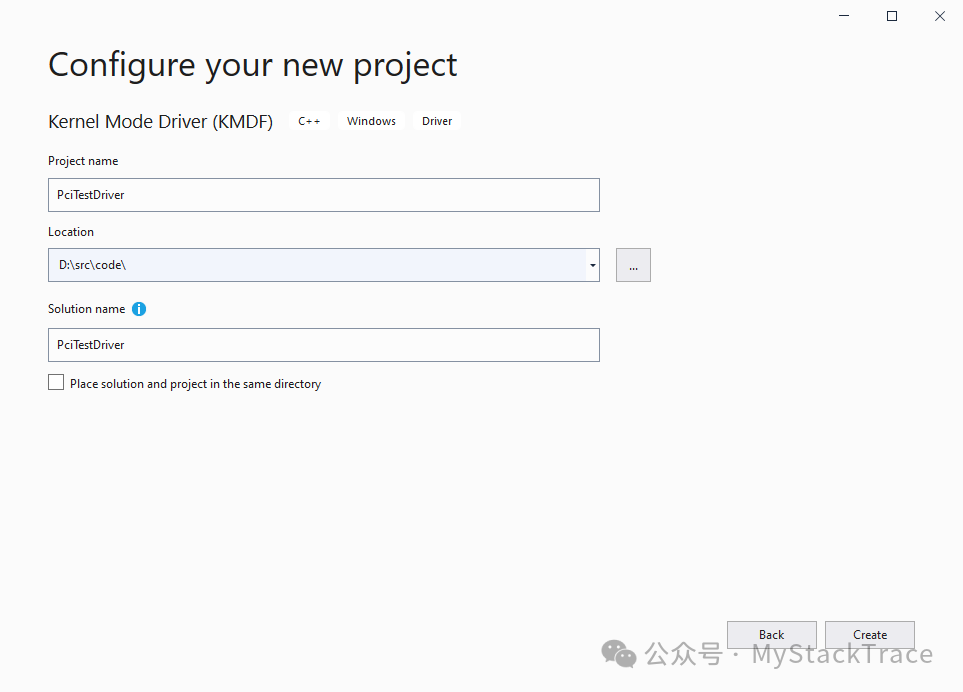Click the minimize icon in the title bar

pos(843,15)
